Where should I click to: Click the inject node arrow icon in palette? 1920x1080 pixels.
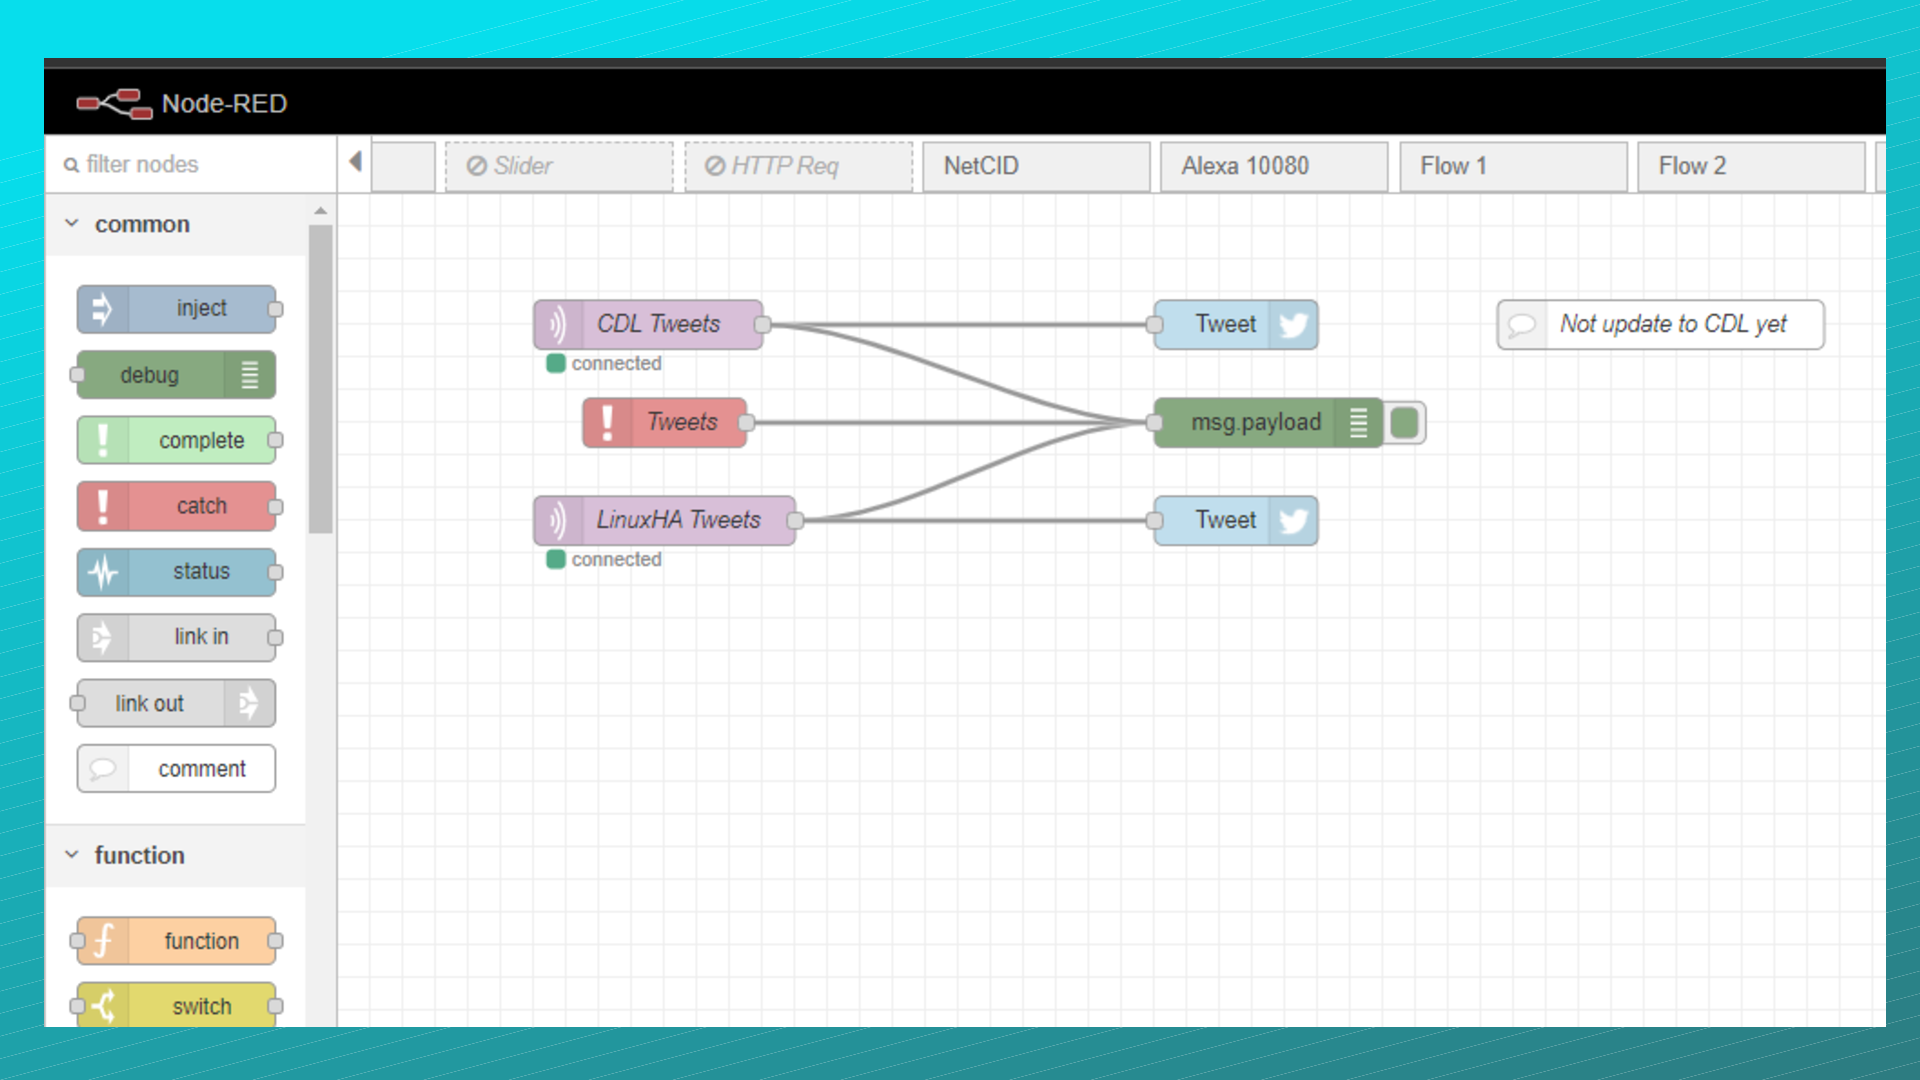point(102,309)
